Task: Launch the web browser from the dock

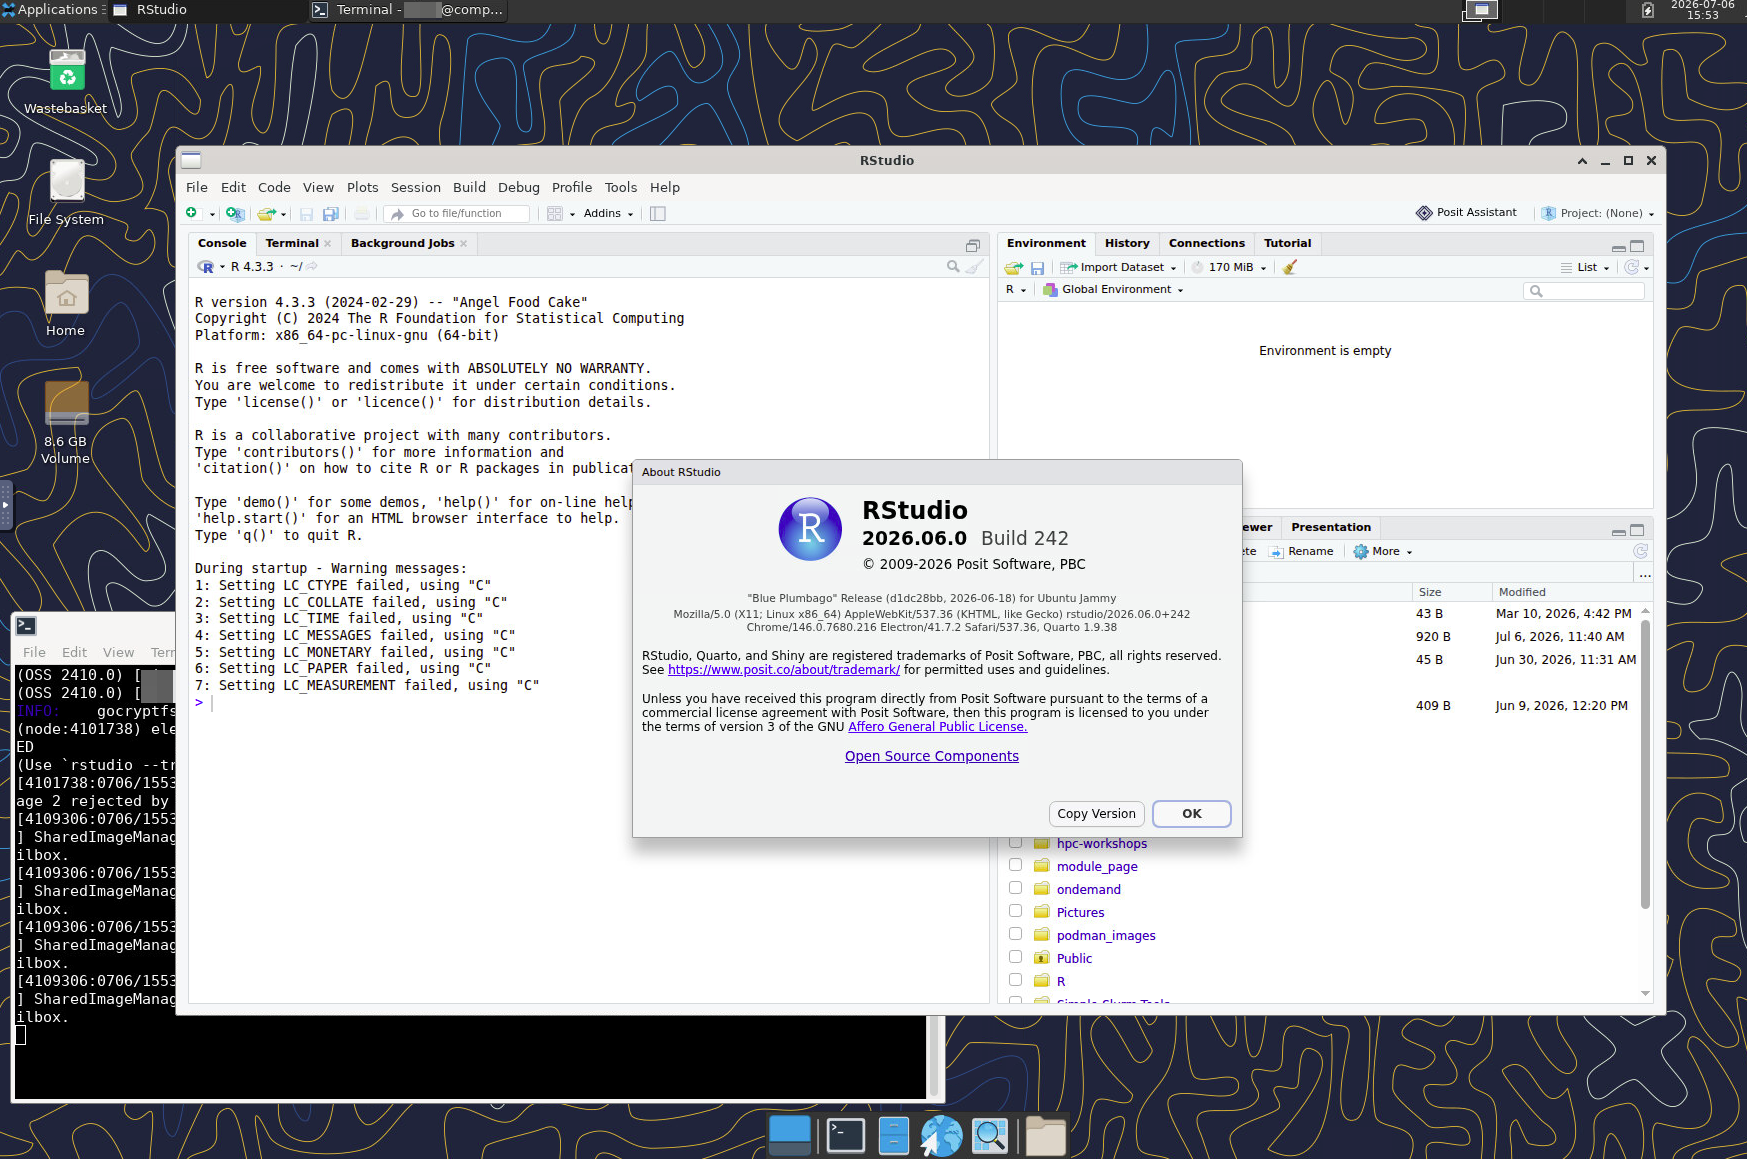Action: (941, 1136)
